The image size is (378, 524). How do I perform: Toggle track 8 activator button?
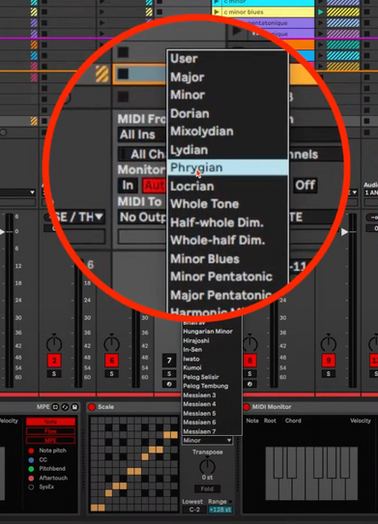[x=250, y=361]
